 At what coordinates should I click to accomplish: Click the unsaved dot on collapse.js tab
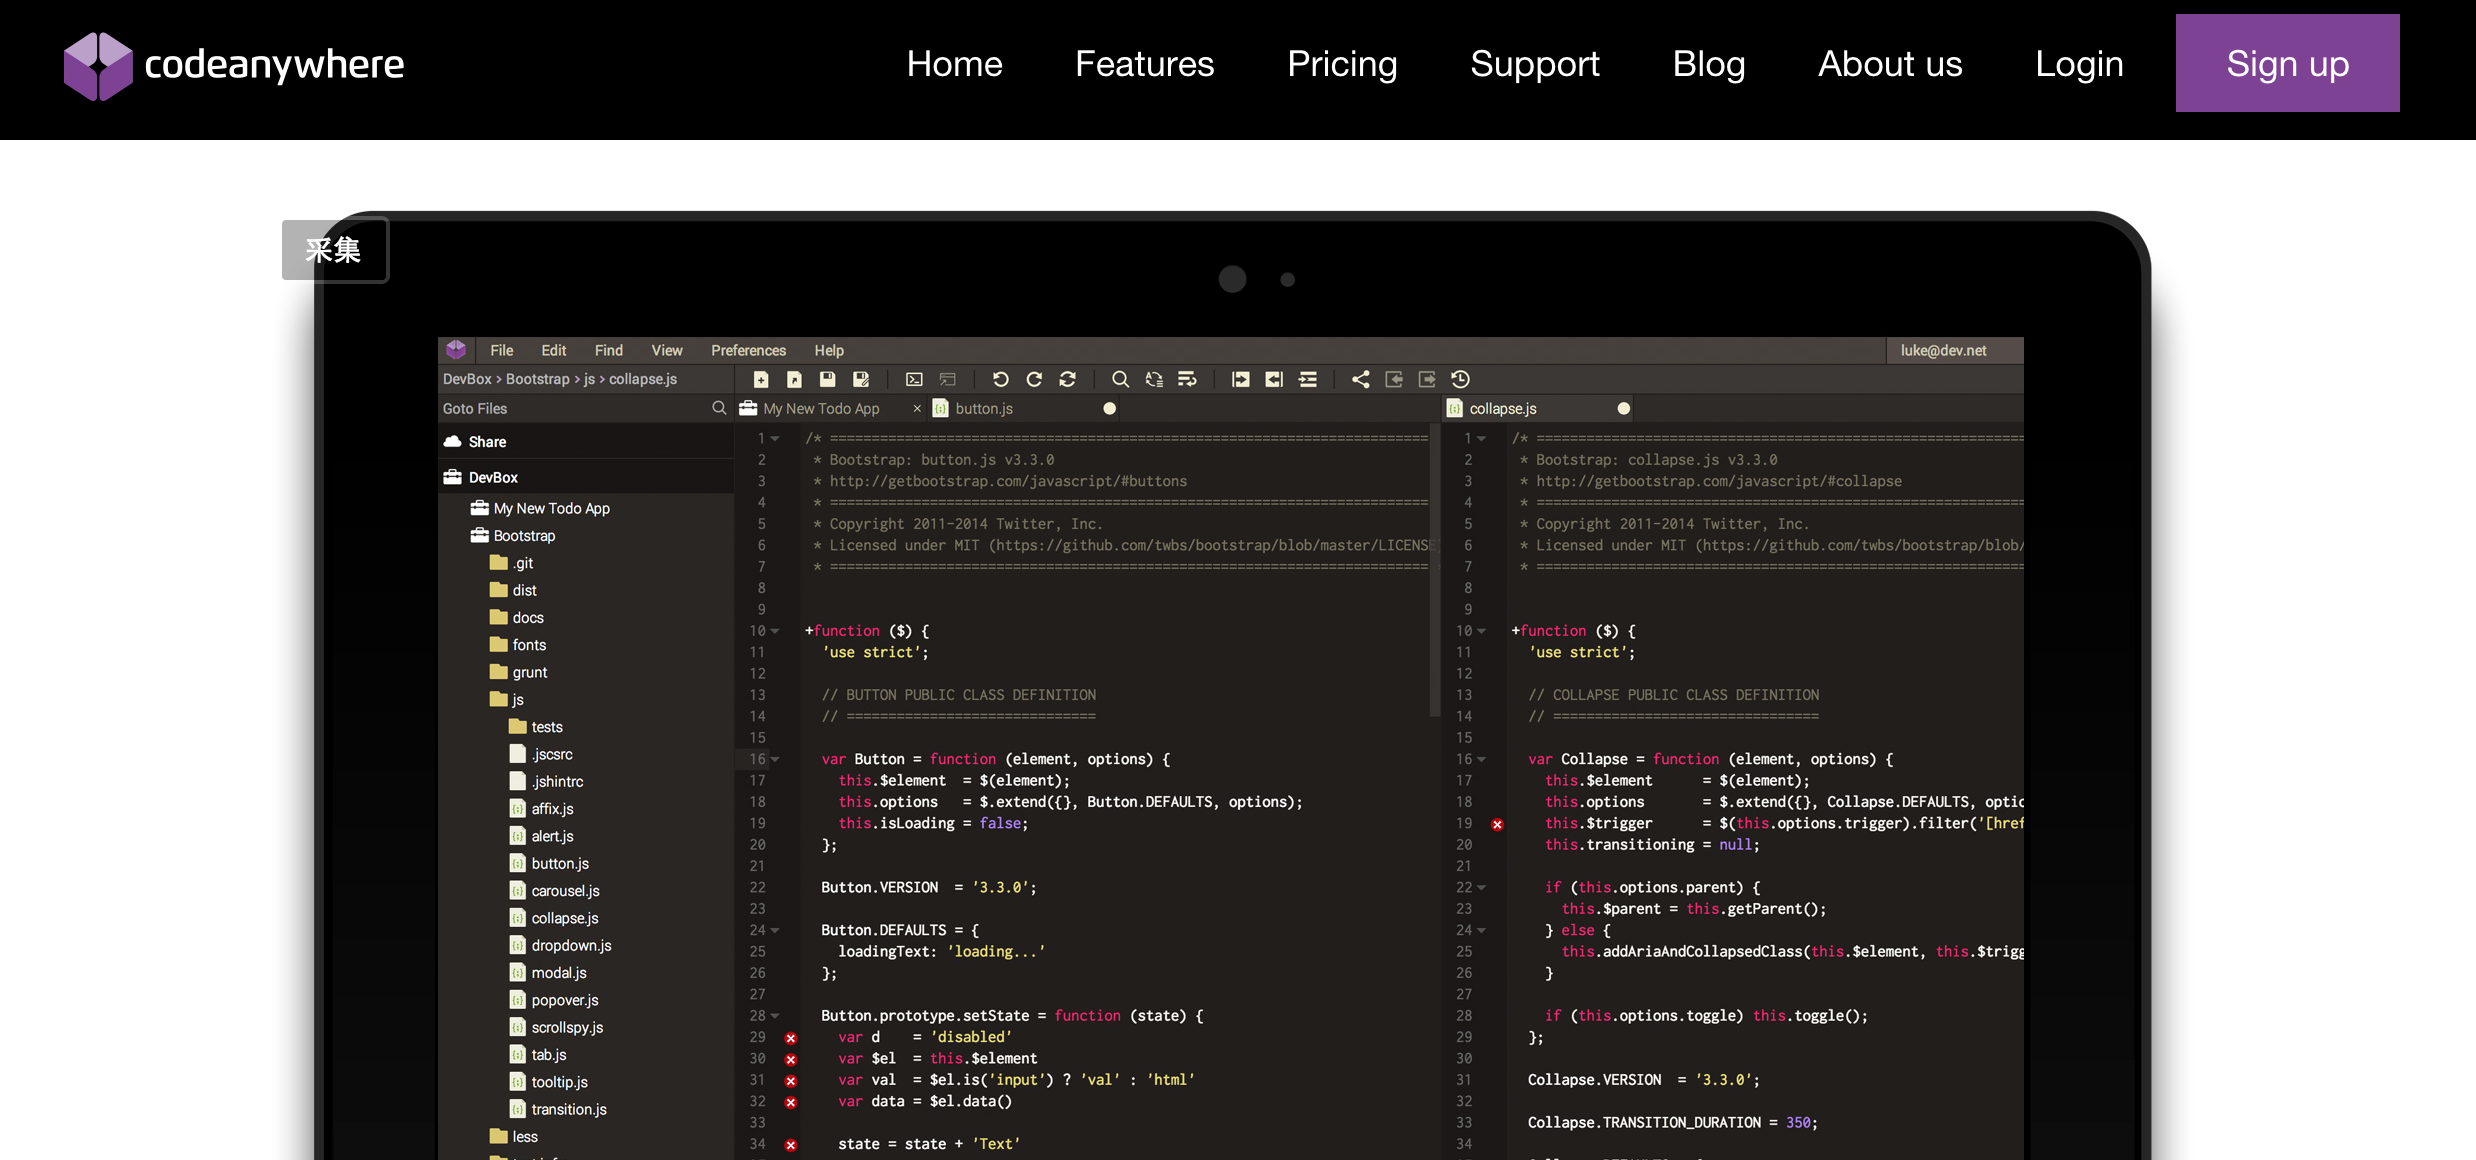pos(1623,408)
